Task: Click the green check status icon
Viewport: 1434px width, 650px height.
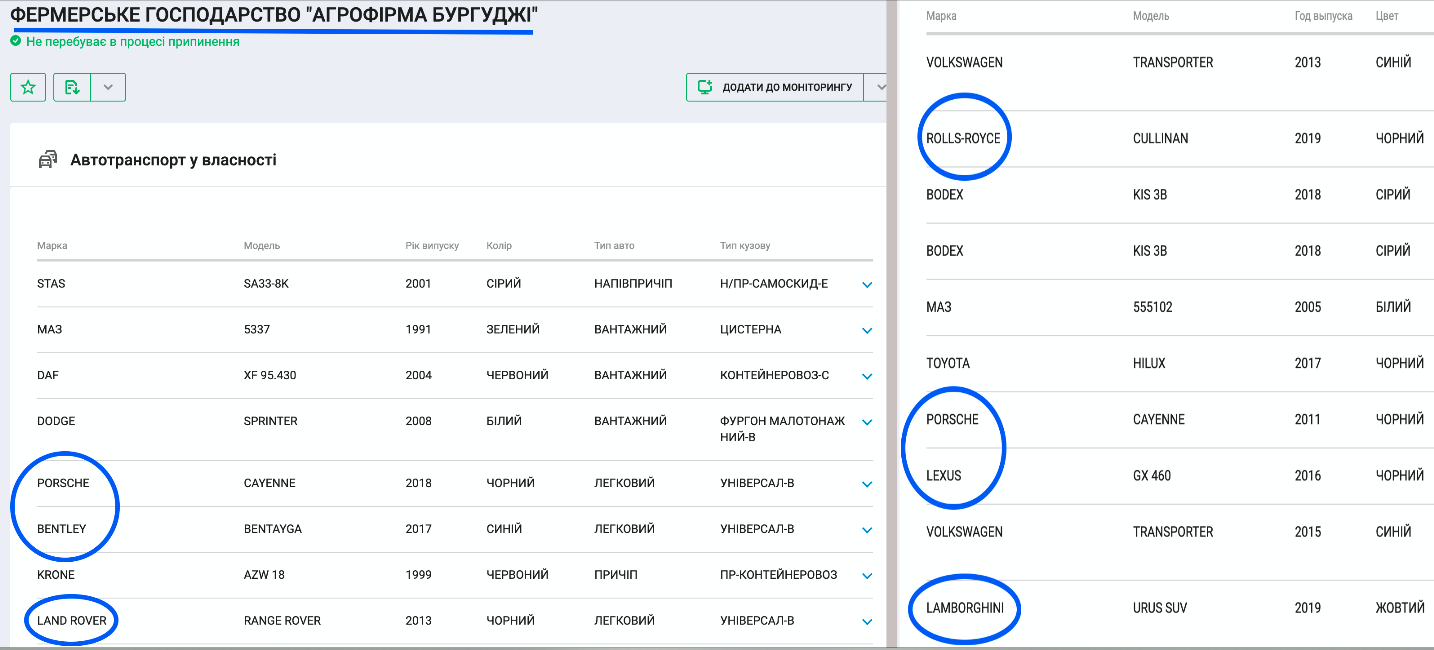Action: click(15, 42)
